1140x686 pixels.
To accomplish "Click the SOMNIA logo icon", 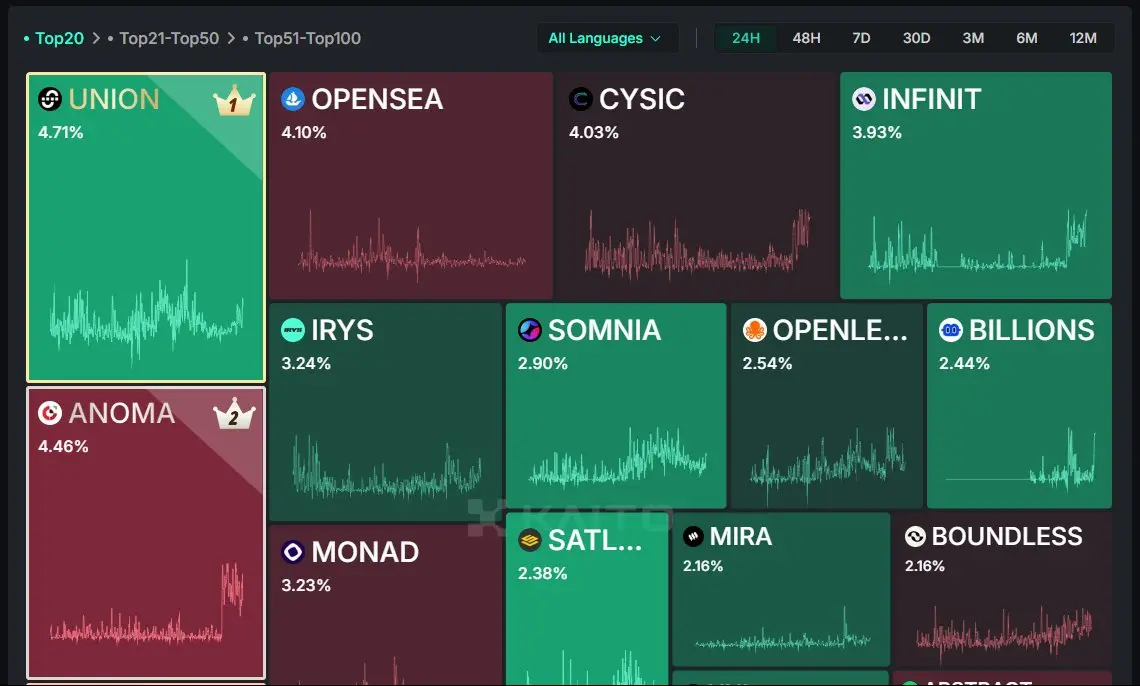I will 530,330.
